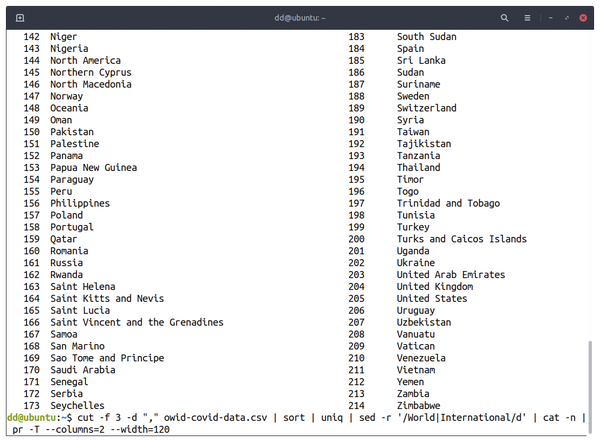This screenshot has width=600, height=442.
Task: Open the hamburger menu icon
Action: click(527, 18)
